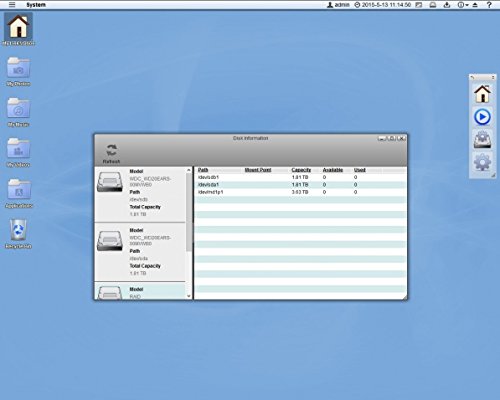Click the disk list scroll down arrow
The width and height of the screenshot is (500, 400).
pyautogui.click(x=189, y=296)
